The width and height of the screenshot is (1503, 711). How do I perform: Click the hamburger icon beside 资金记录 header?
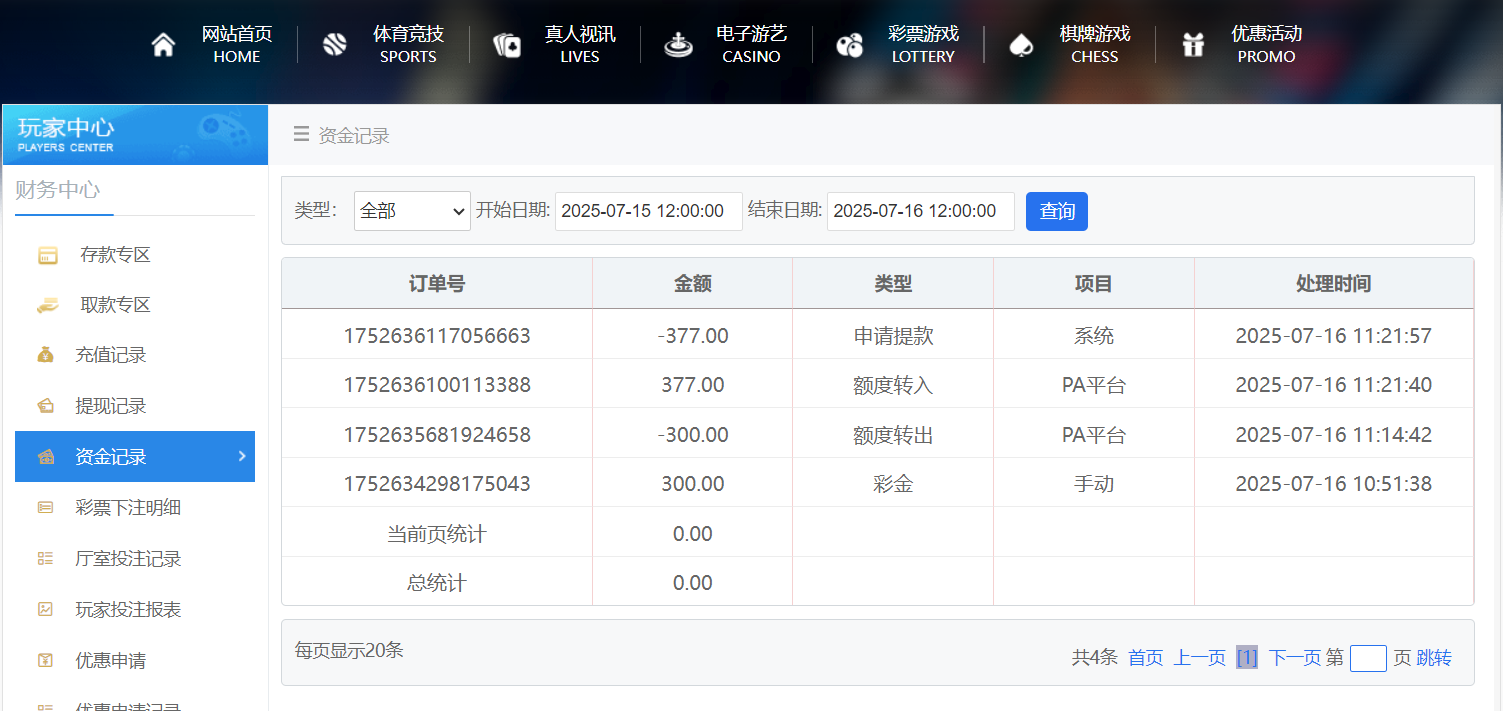pos(300,134)
